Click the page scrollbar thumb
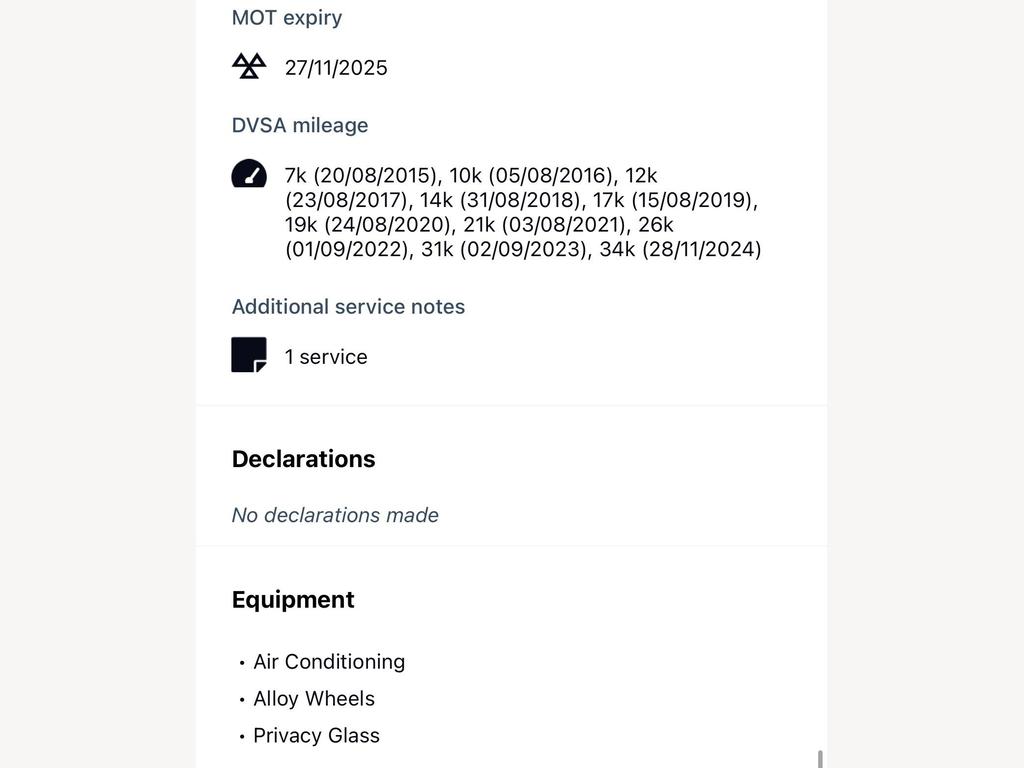Viewport: 1024px width, 768px height. click(x=820, y=759)
